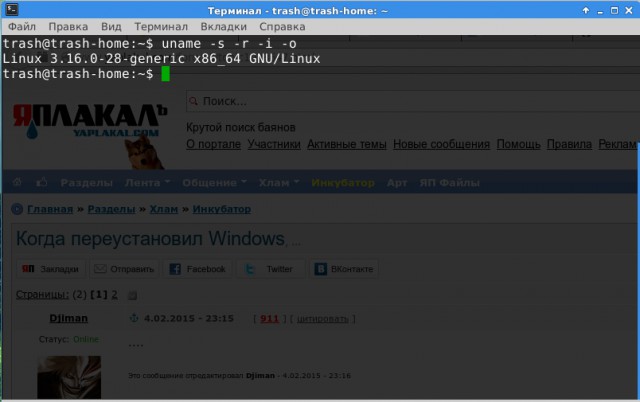Maximize the terminal window

click(x=614, y=11)
